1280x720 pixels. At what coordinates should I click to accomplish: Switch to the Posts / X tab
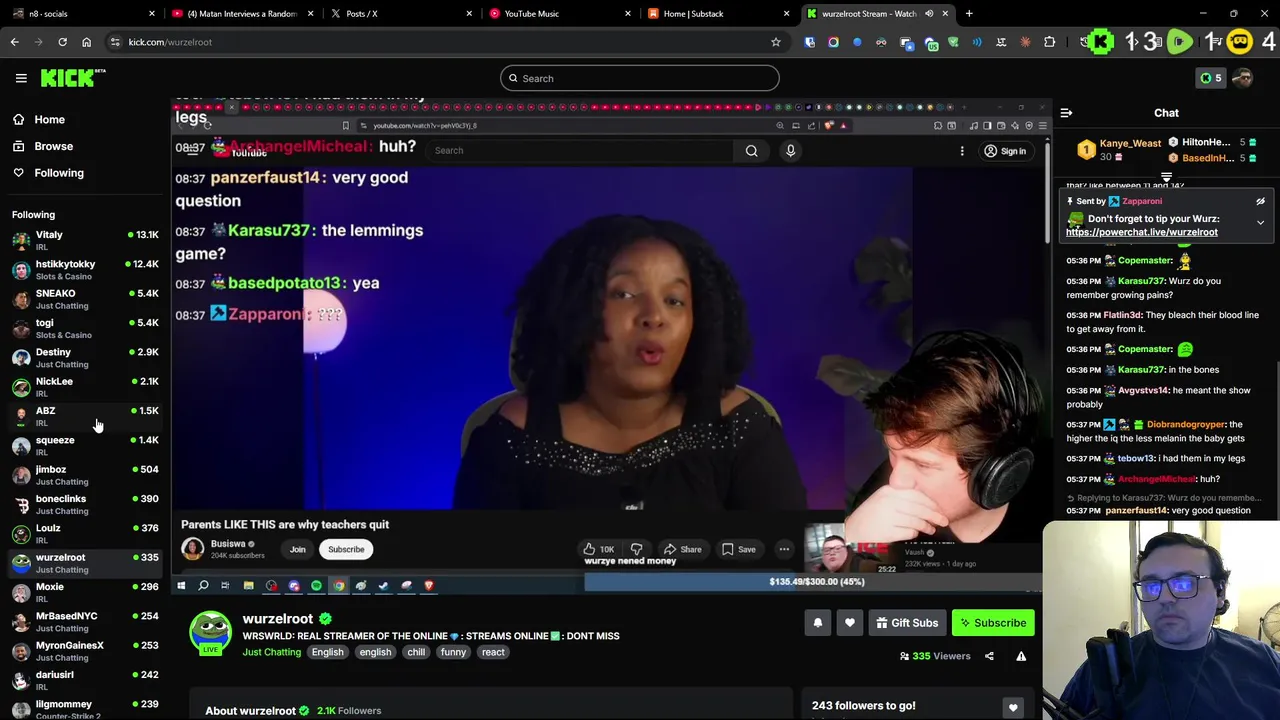click(401, 13)
